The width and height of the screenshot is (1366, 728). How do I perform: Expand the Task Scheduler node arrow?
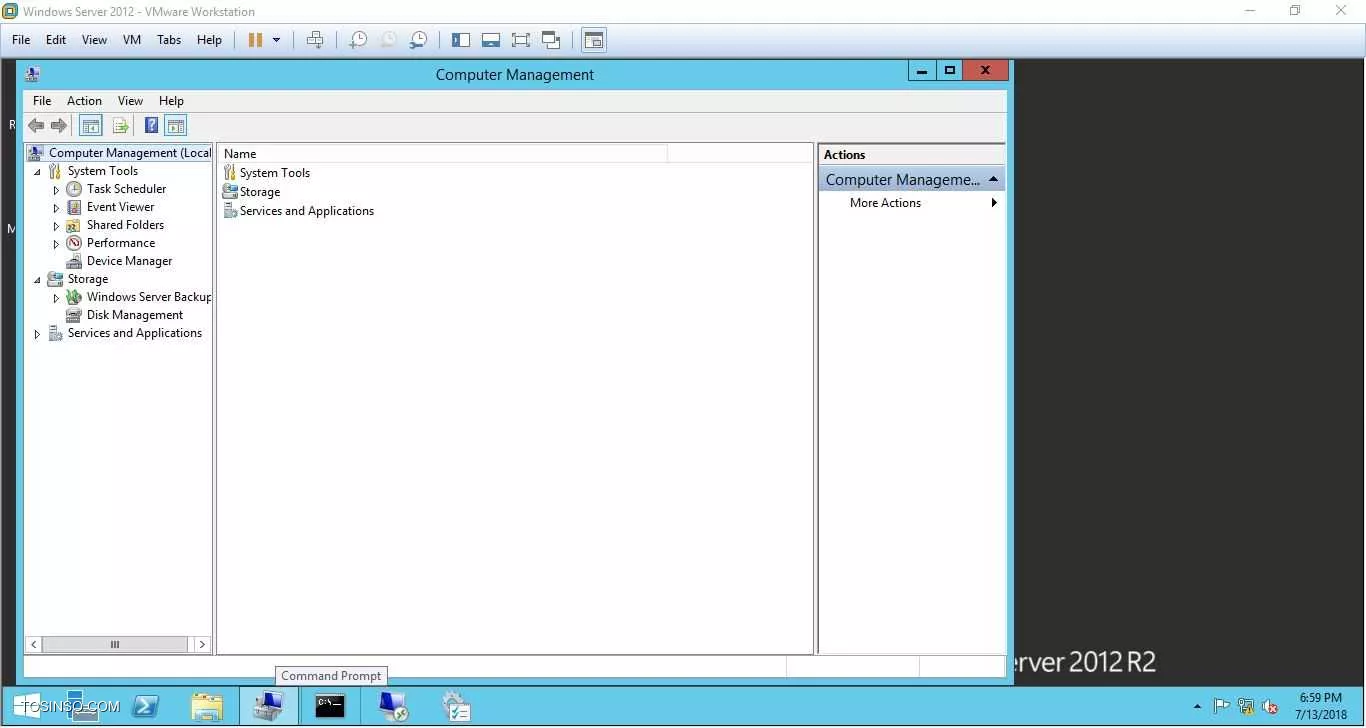(x=56, y=190)
